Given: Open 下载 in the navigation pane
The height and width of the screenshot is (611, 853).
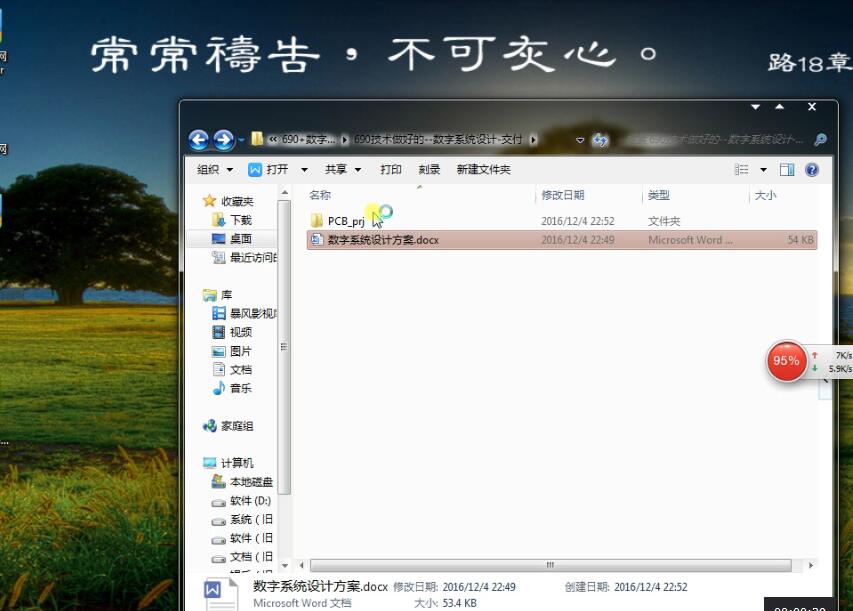Looking at the screenshot, I should 231,220.
